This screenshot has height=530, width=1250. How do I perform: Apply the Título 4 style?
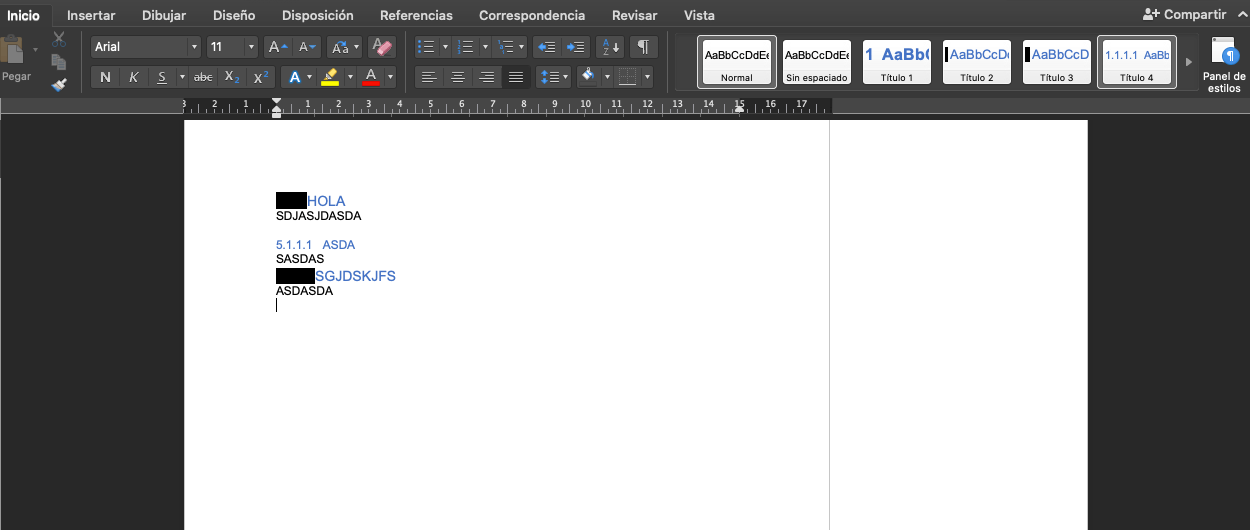click(1137, 62)
